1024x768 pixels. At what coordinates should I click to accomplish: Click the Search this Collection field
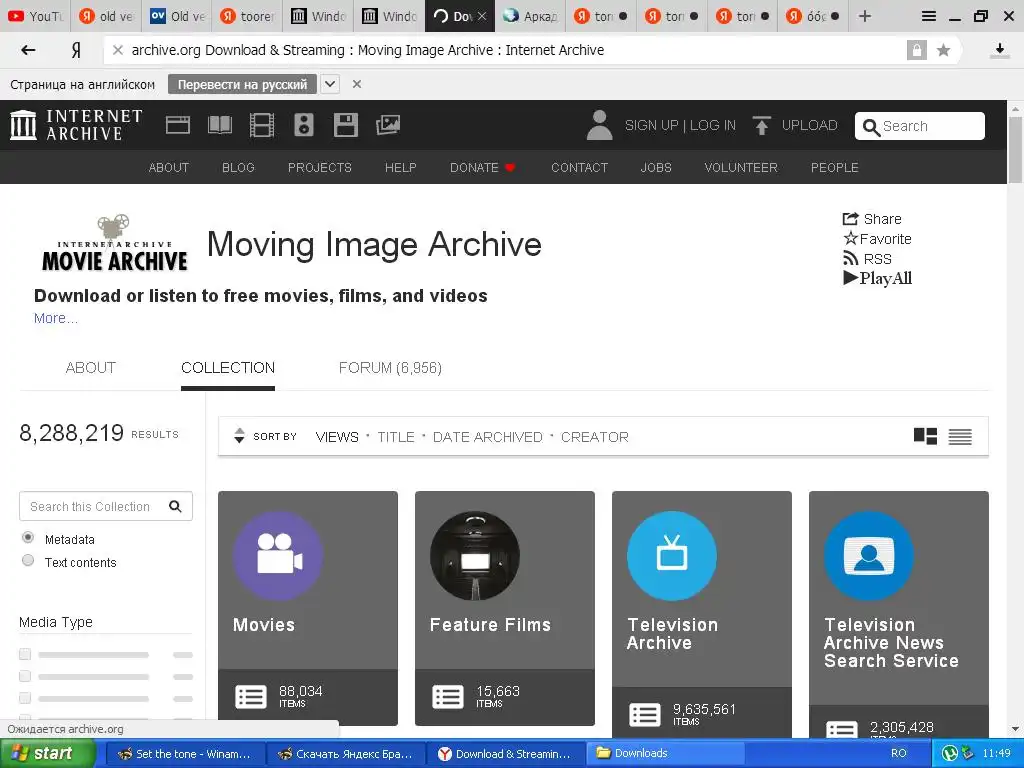[x=106, y=506]
